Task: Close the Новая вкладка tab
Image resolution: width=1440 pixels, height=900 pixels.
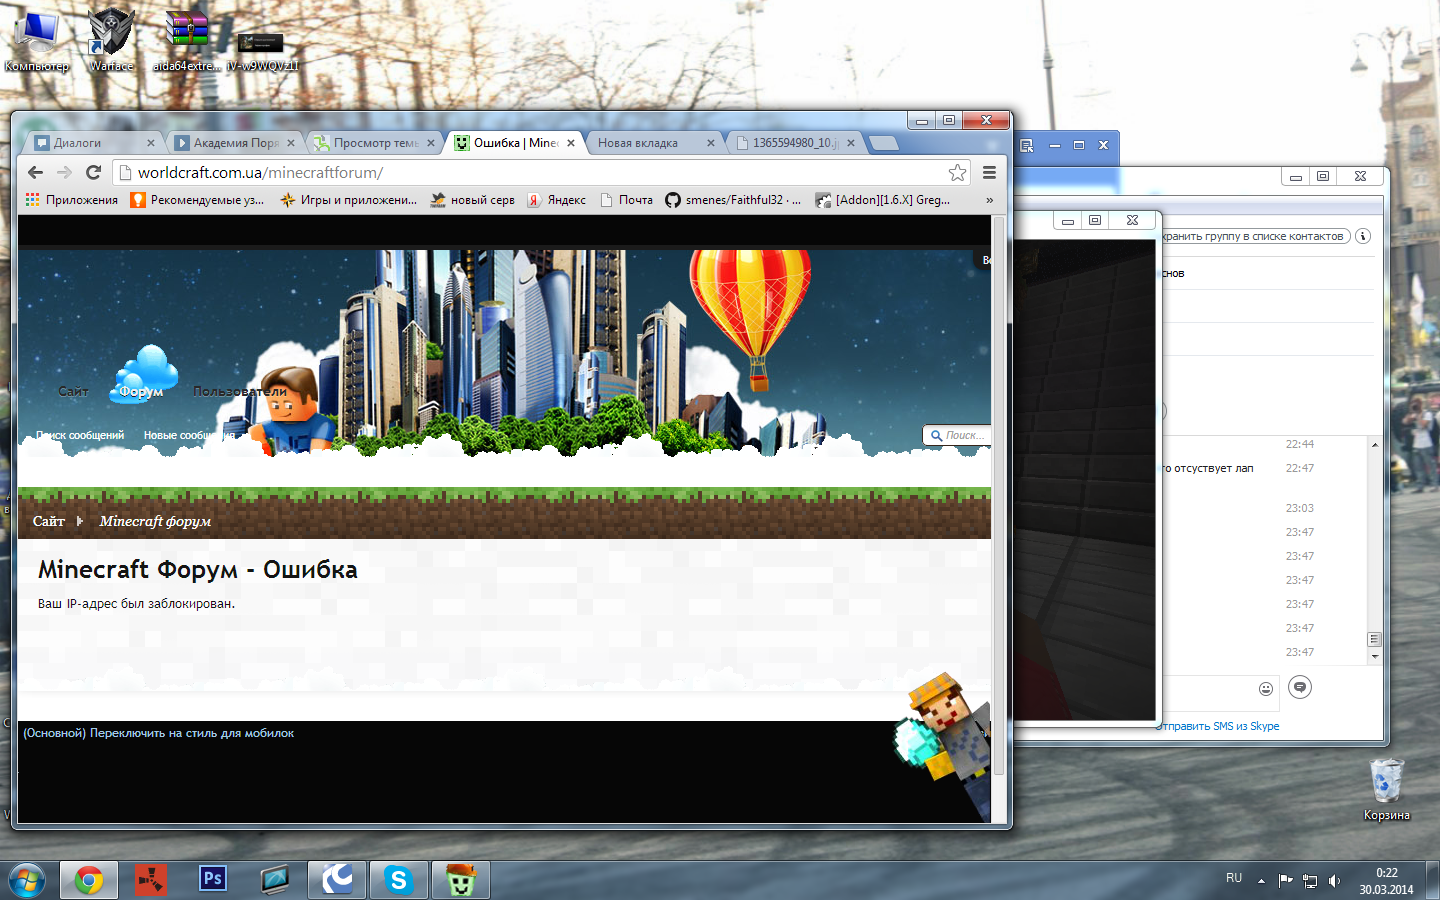Action: click(711, 143)
